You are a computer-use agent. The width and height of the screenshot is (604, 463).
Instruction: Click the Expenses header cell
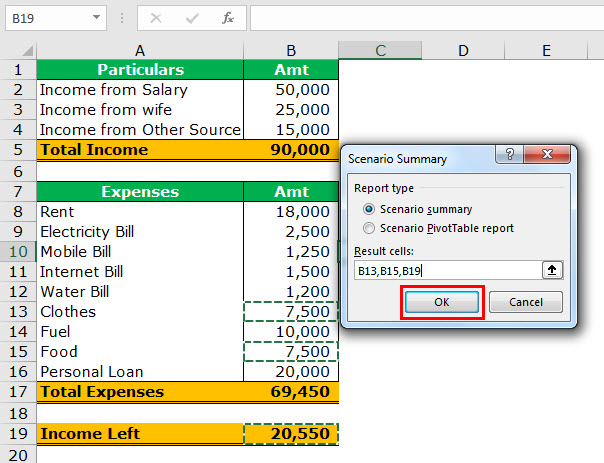pyautogui.click(x=140, y=191)
